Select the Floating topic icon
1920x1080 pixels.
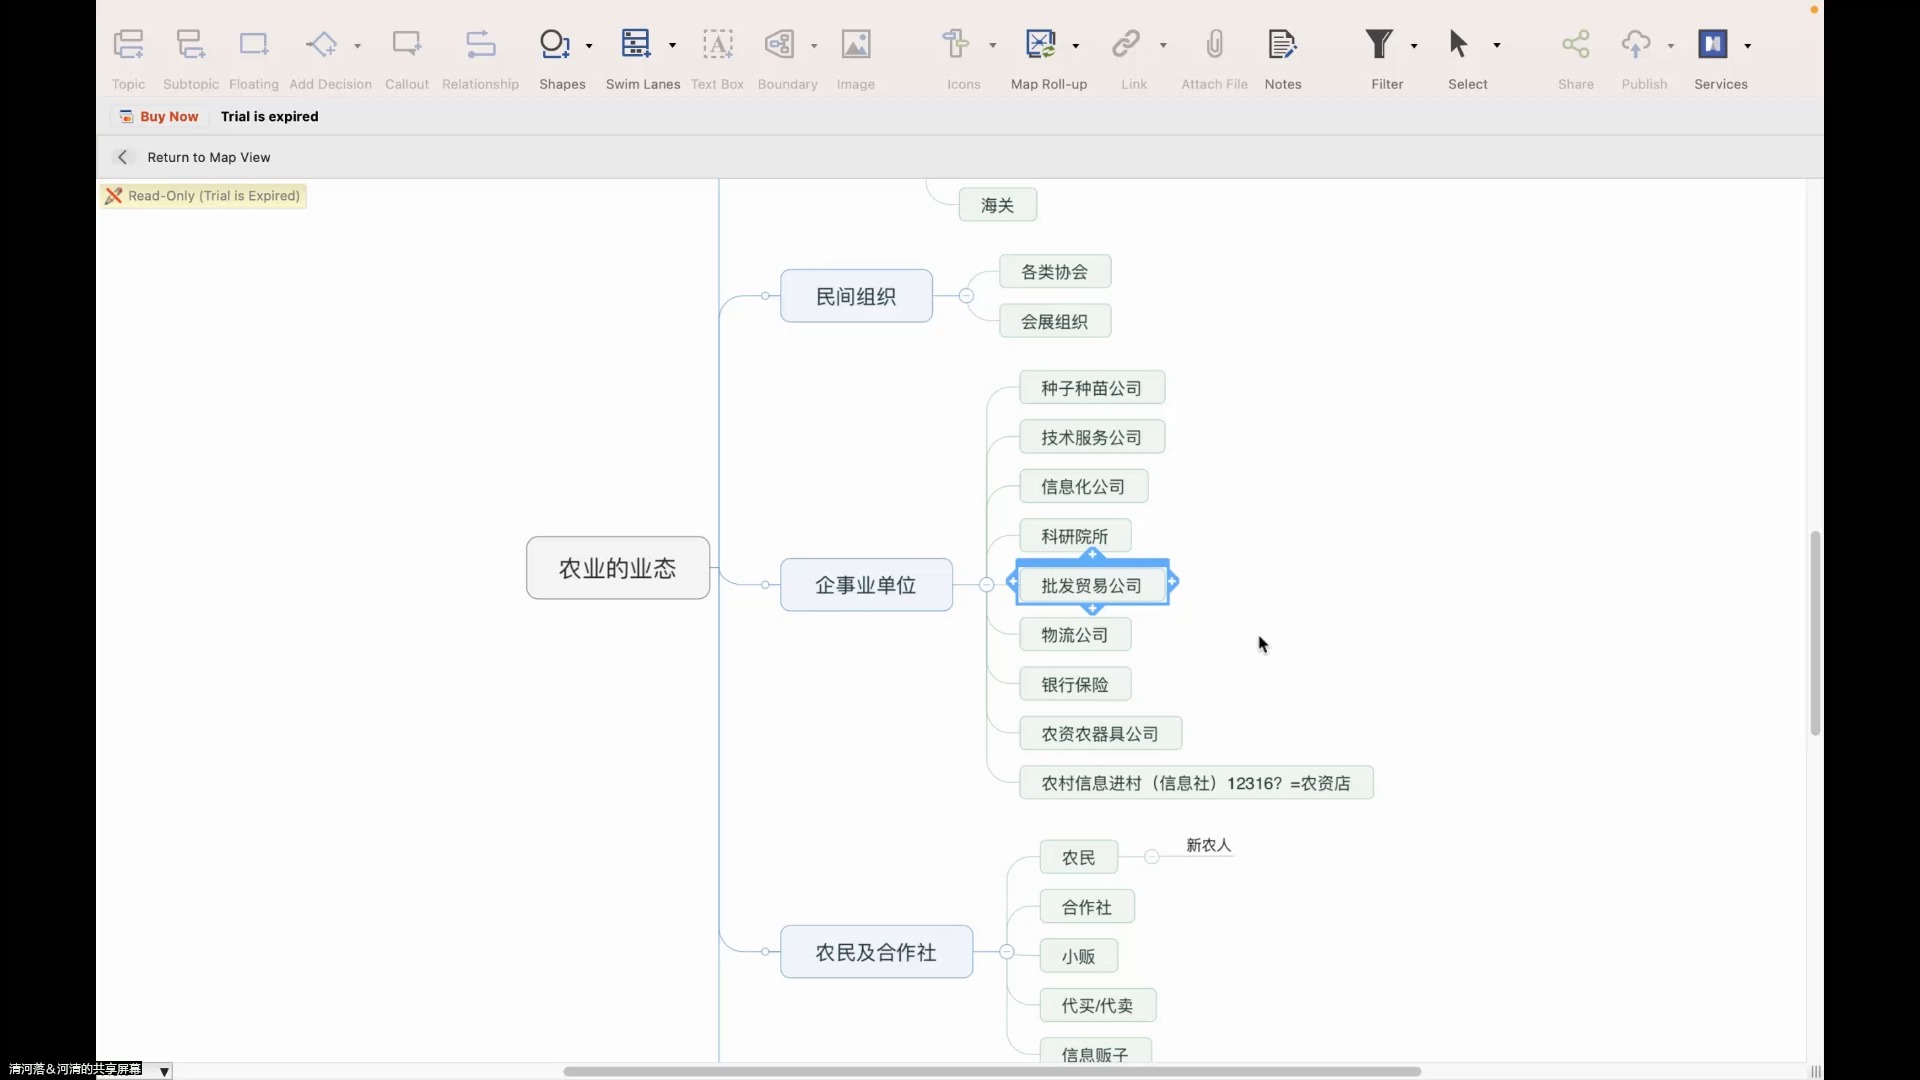253,45
